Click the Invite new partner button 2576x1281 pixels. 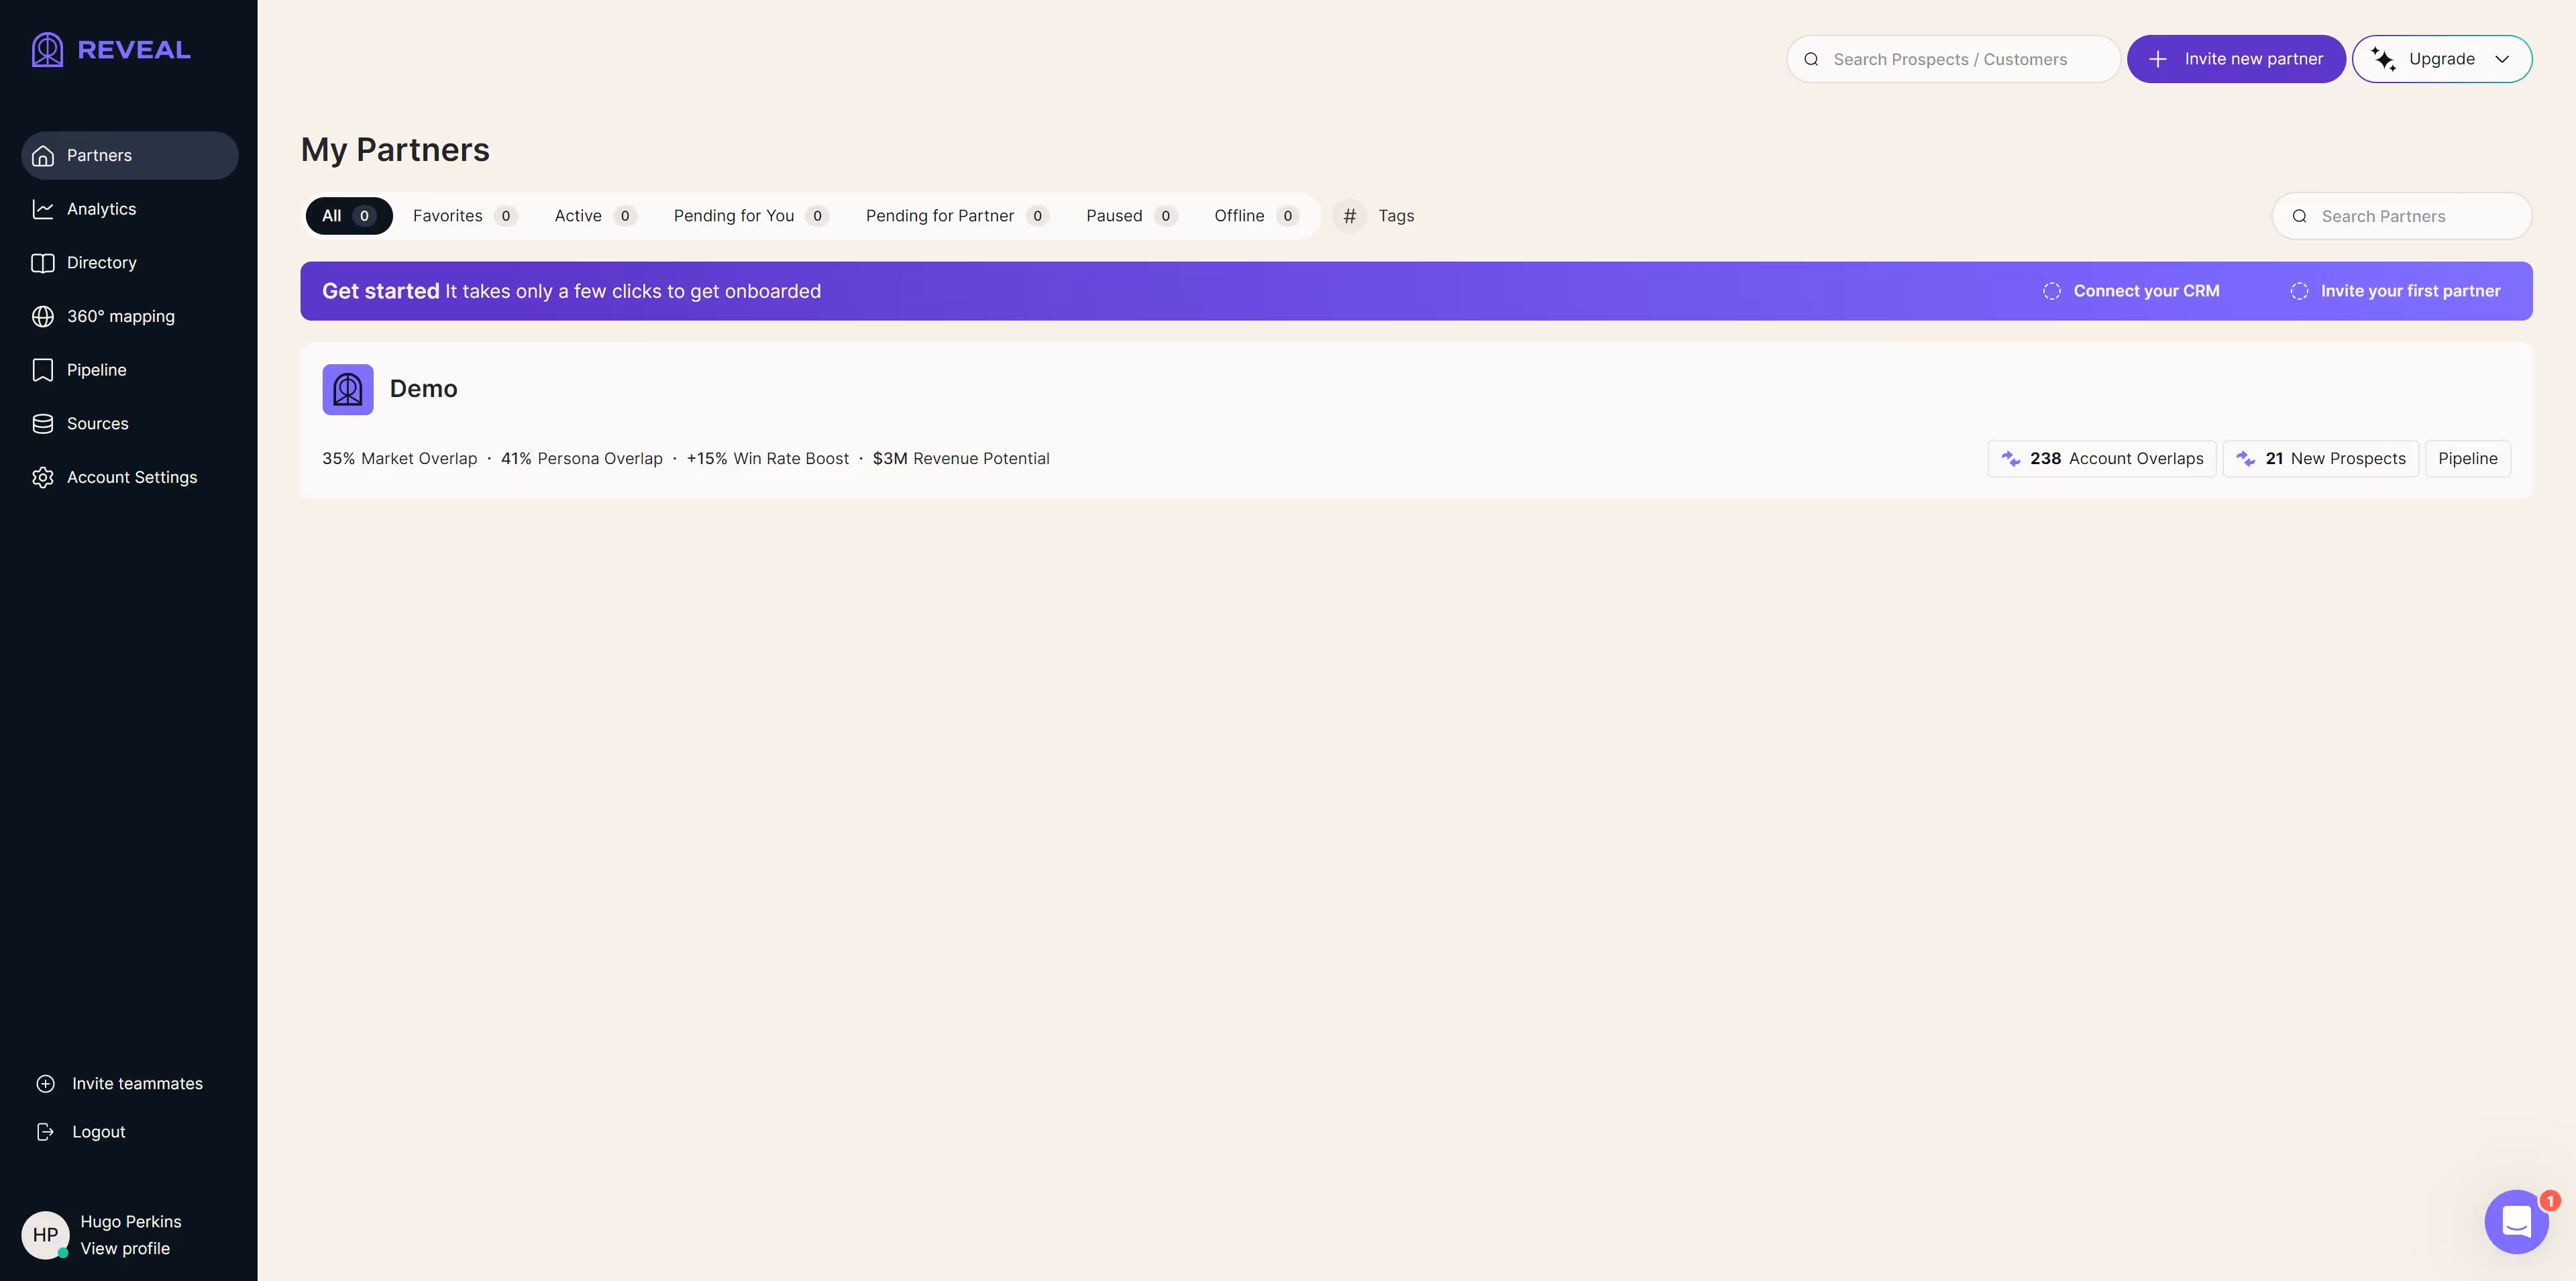pyautogui.click(x=2236, y=59)
